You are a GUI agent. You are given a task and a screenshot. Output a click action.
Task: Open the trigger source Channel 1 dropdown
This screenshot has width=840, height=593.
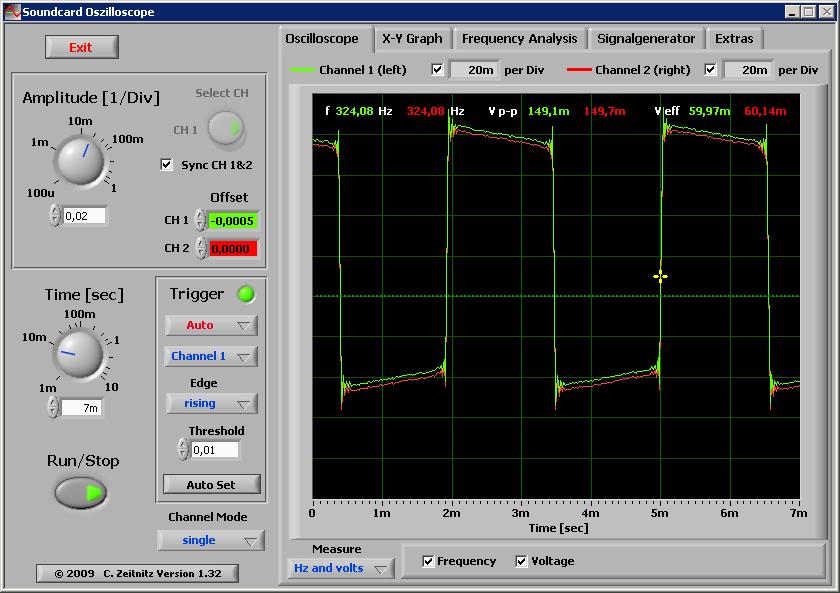pyautogui.click(x=211, y=356)
